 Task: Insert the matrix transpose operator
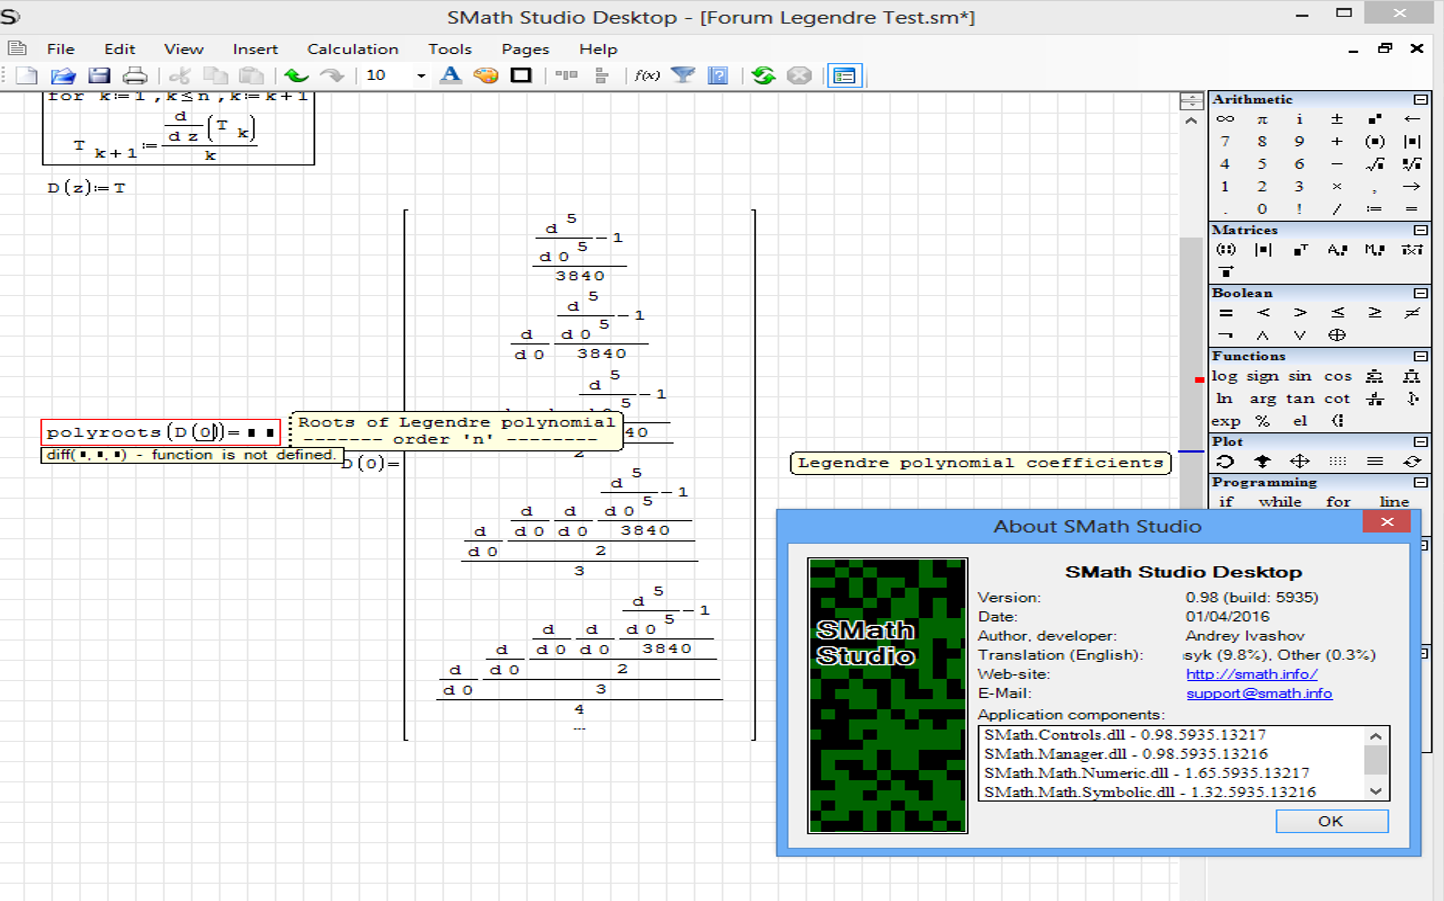(x=1300, y=250)
